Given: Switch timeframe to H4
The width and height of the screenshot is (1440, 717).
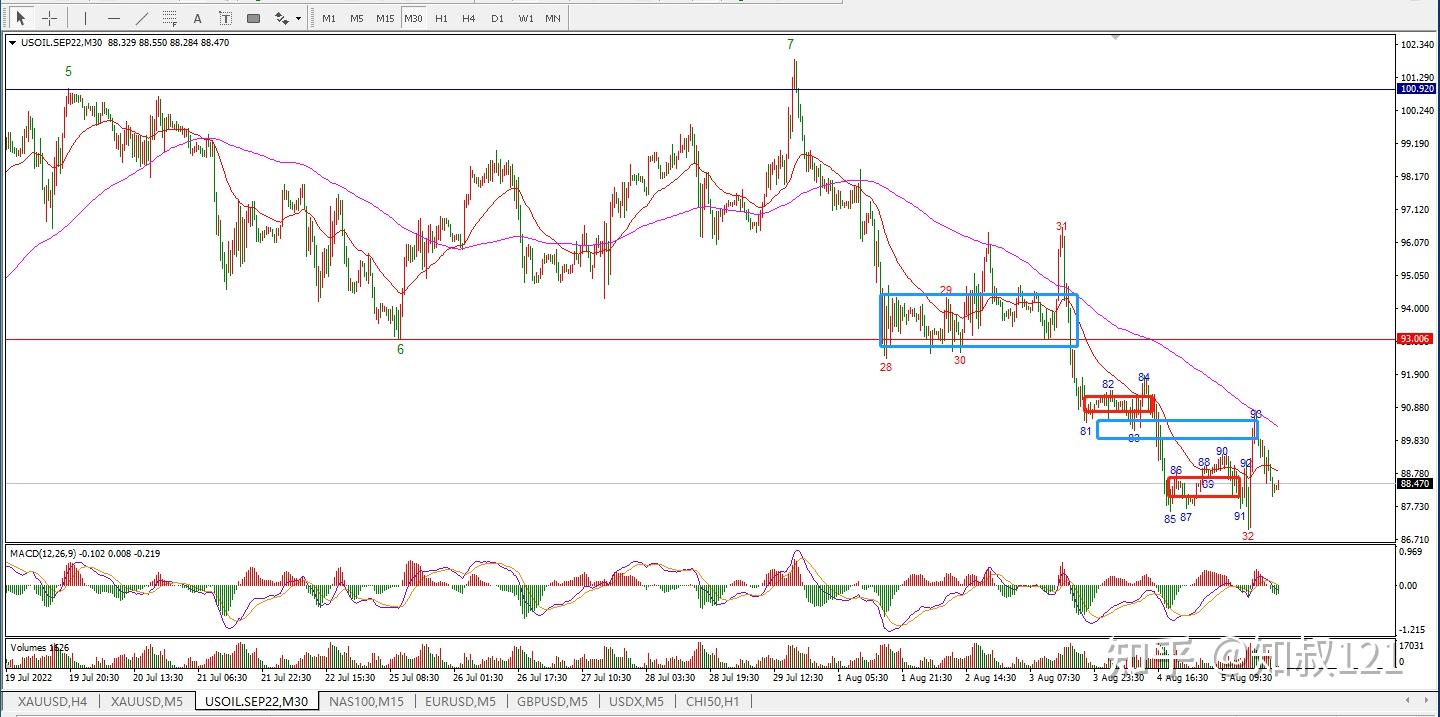Looking at the screenshot, I should click(468, 18).
